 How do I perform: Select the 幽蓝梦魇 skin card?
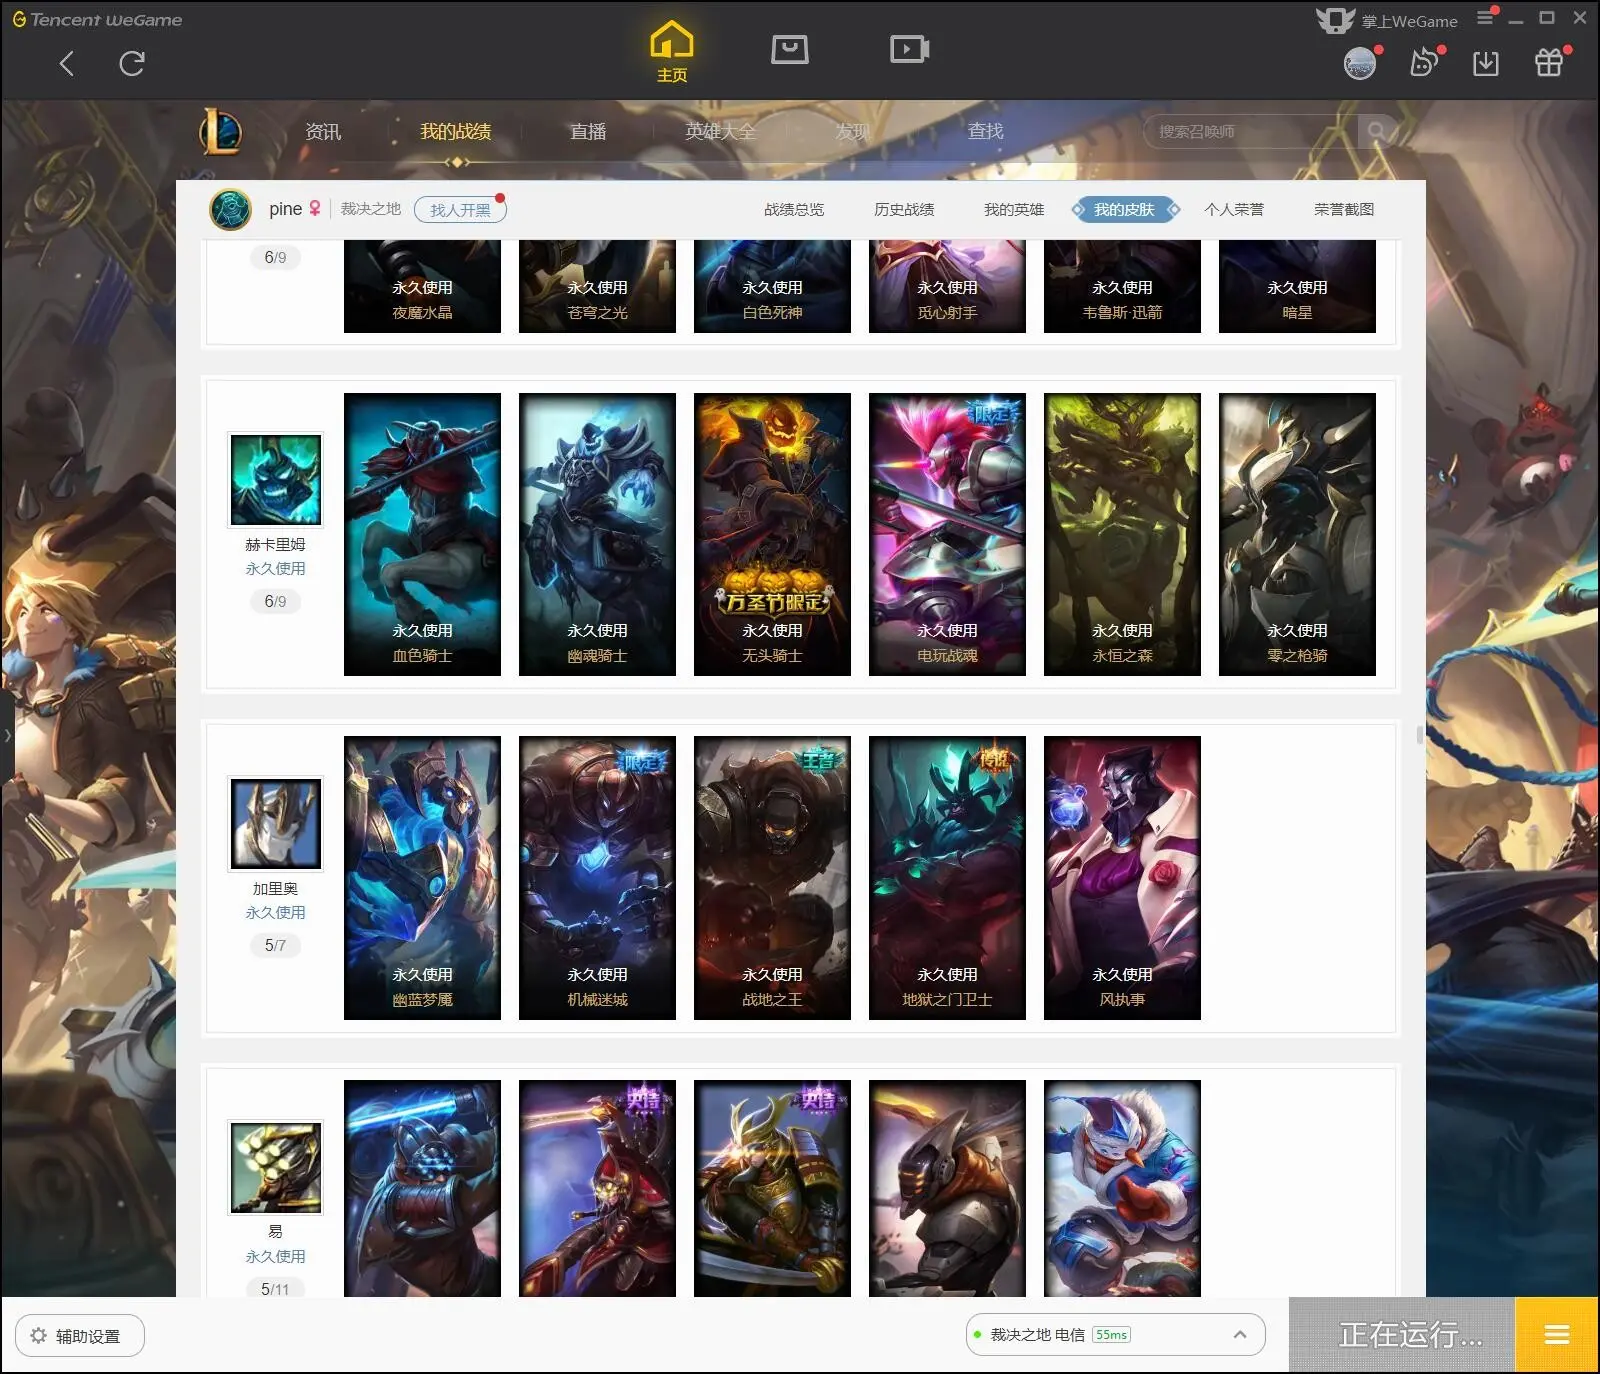tap(422, 878)
